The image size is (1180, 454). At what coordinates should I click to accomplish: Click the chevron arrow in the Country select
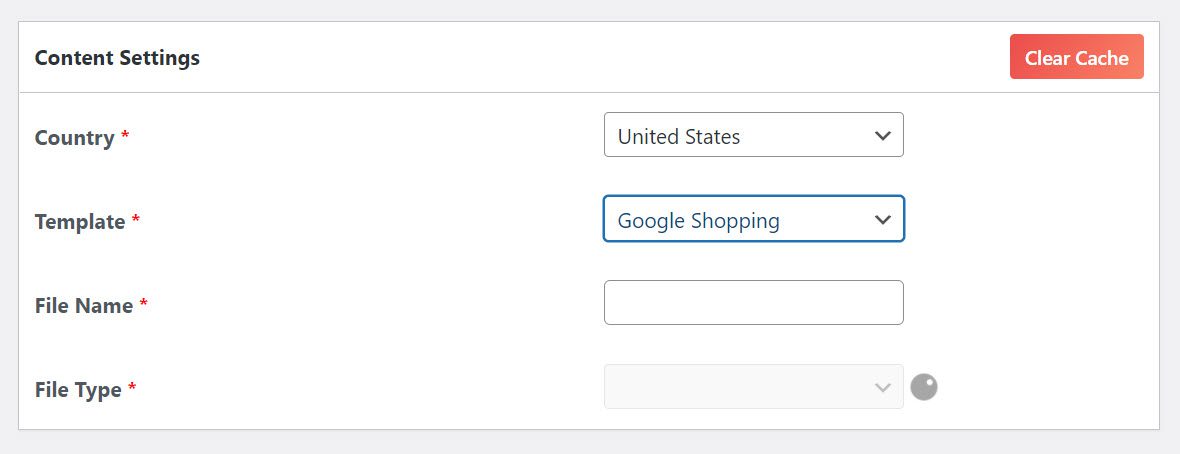[x=883, y=136]
